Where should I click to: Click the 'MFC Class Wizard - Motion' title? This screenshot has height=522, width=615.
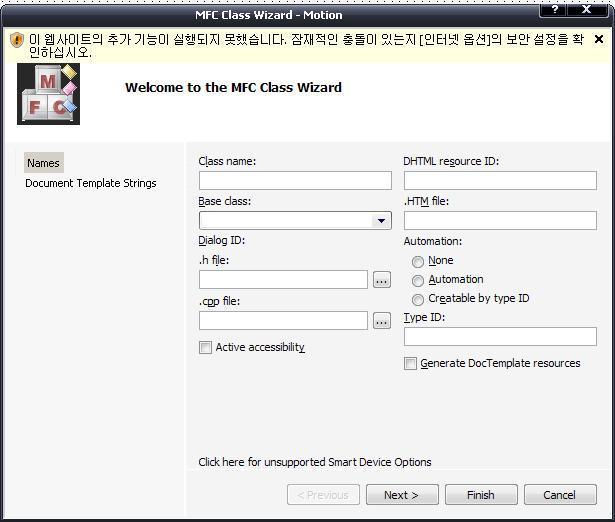click(269, 15)
